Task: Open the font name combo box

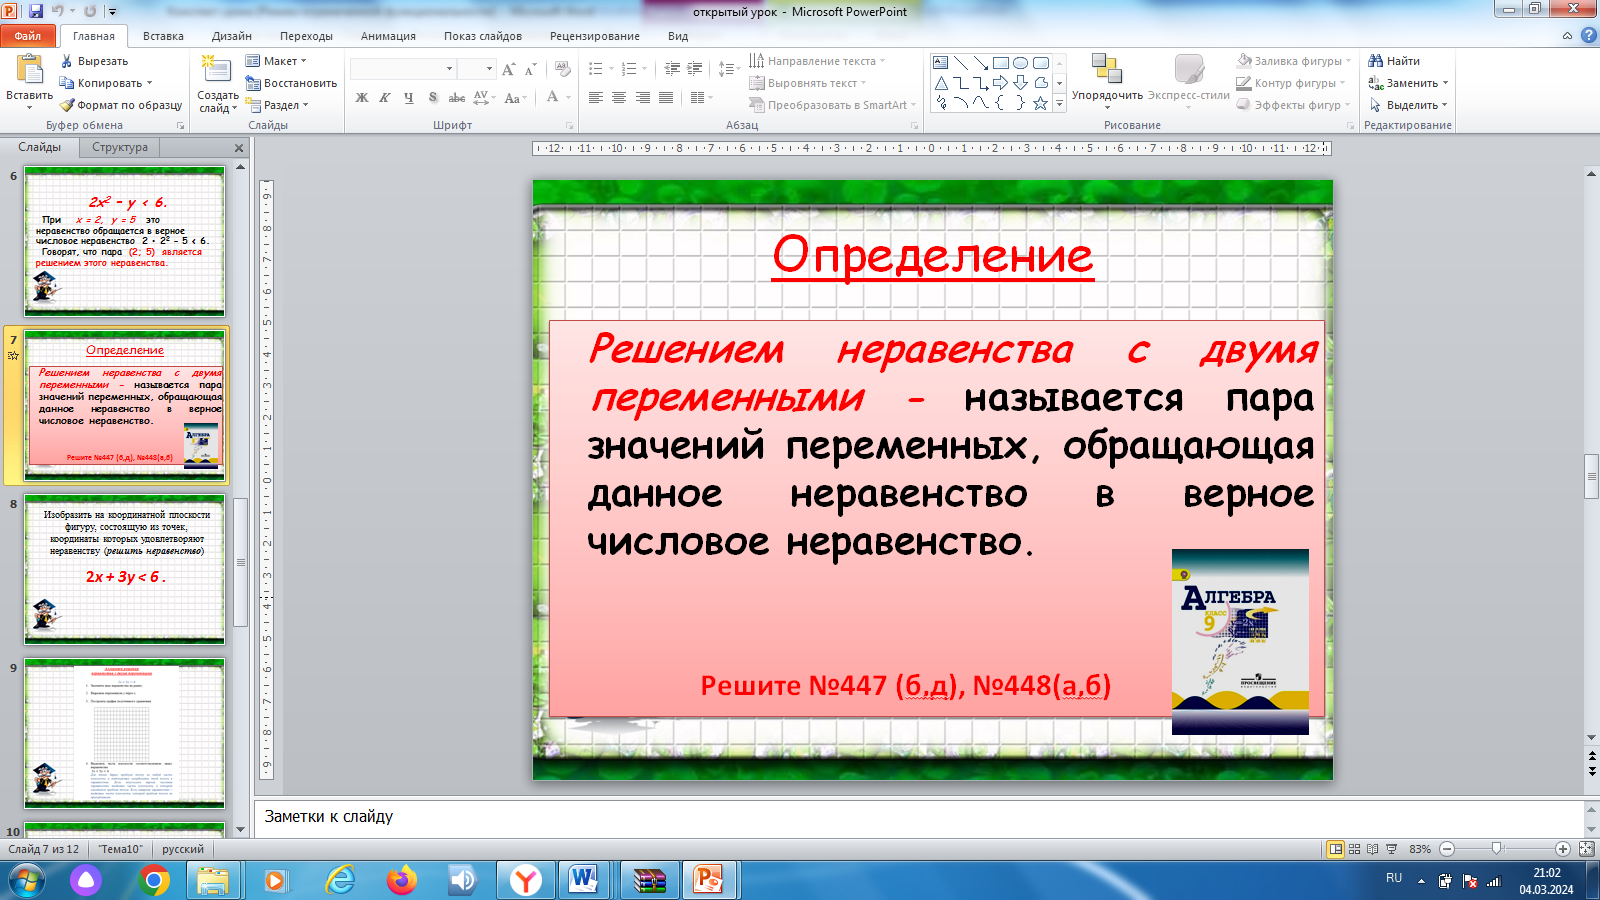Action: [403, 69]
